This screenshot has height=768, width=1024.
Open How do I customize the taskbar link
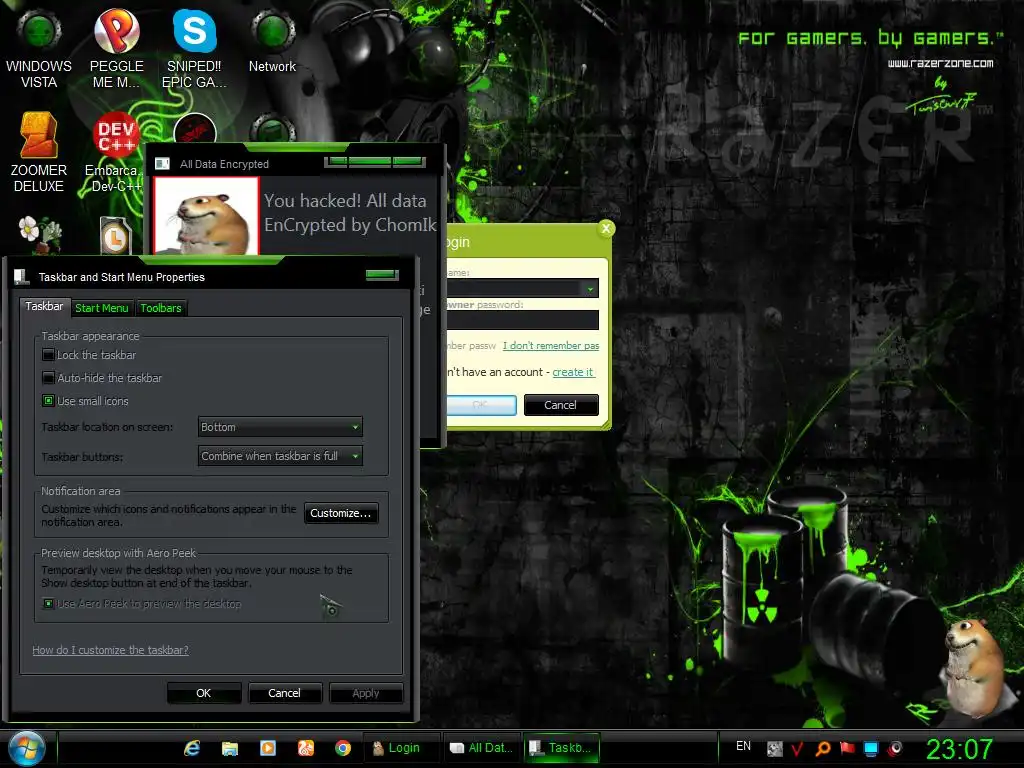[x=110, y=650]
